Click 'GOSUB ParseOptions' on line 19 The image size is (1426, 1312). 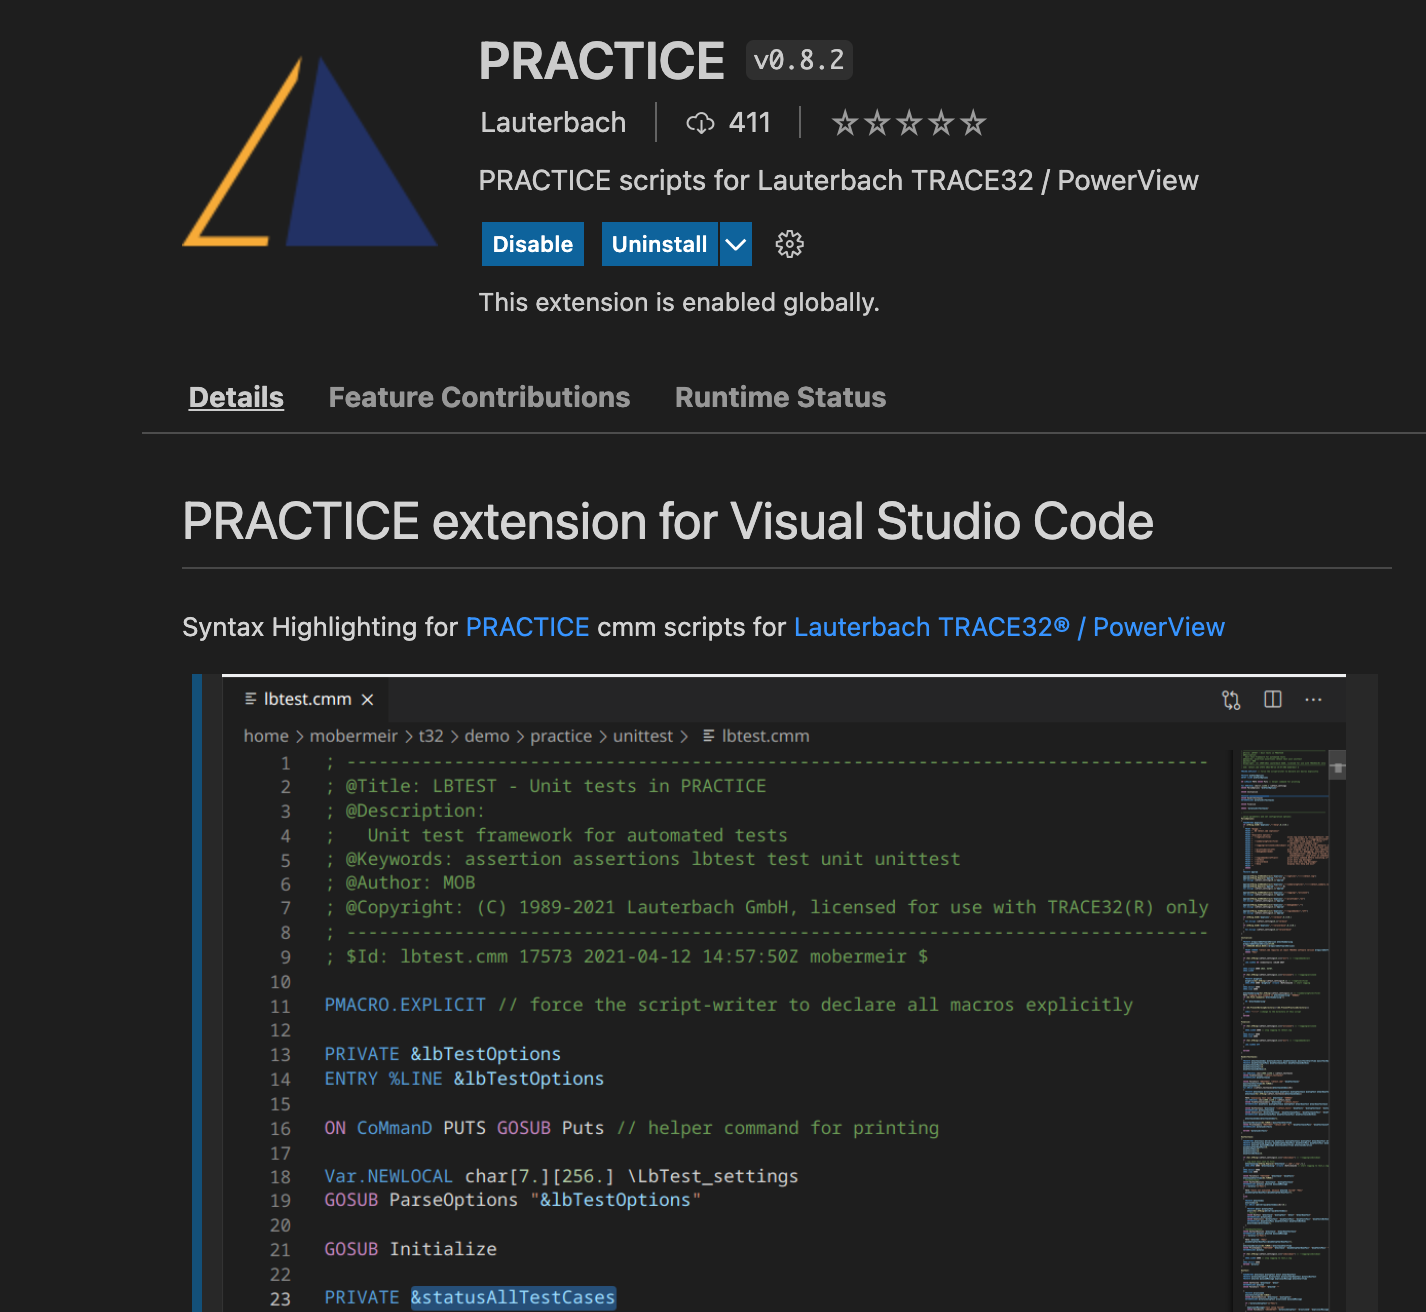click(421, 1200)
